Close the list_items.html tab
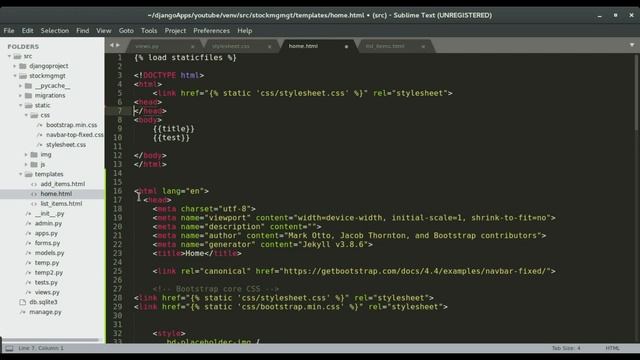Image resolution: width=640 pixels, height=360 pixels. tap(423, 47)
